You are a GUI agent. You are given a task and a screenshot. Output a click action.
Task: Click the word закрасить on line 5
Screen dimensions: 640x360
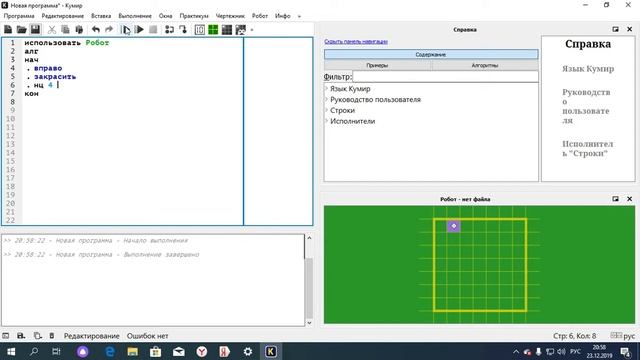[x=55, y=77]
